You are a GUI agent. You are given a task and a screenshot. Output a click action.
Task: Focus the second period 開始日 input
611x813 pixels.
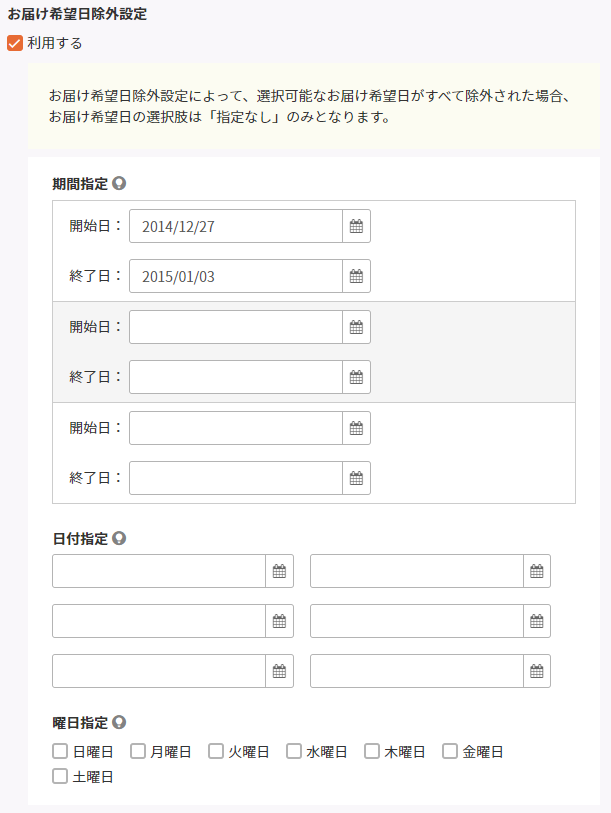(x=236, y=327)
